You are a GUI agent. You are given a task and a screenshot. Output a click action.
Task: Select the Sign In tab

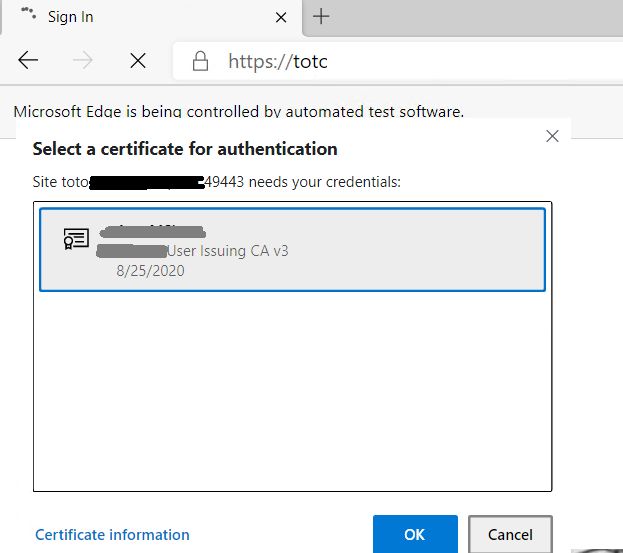151,17
